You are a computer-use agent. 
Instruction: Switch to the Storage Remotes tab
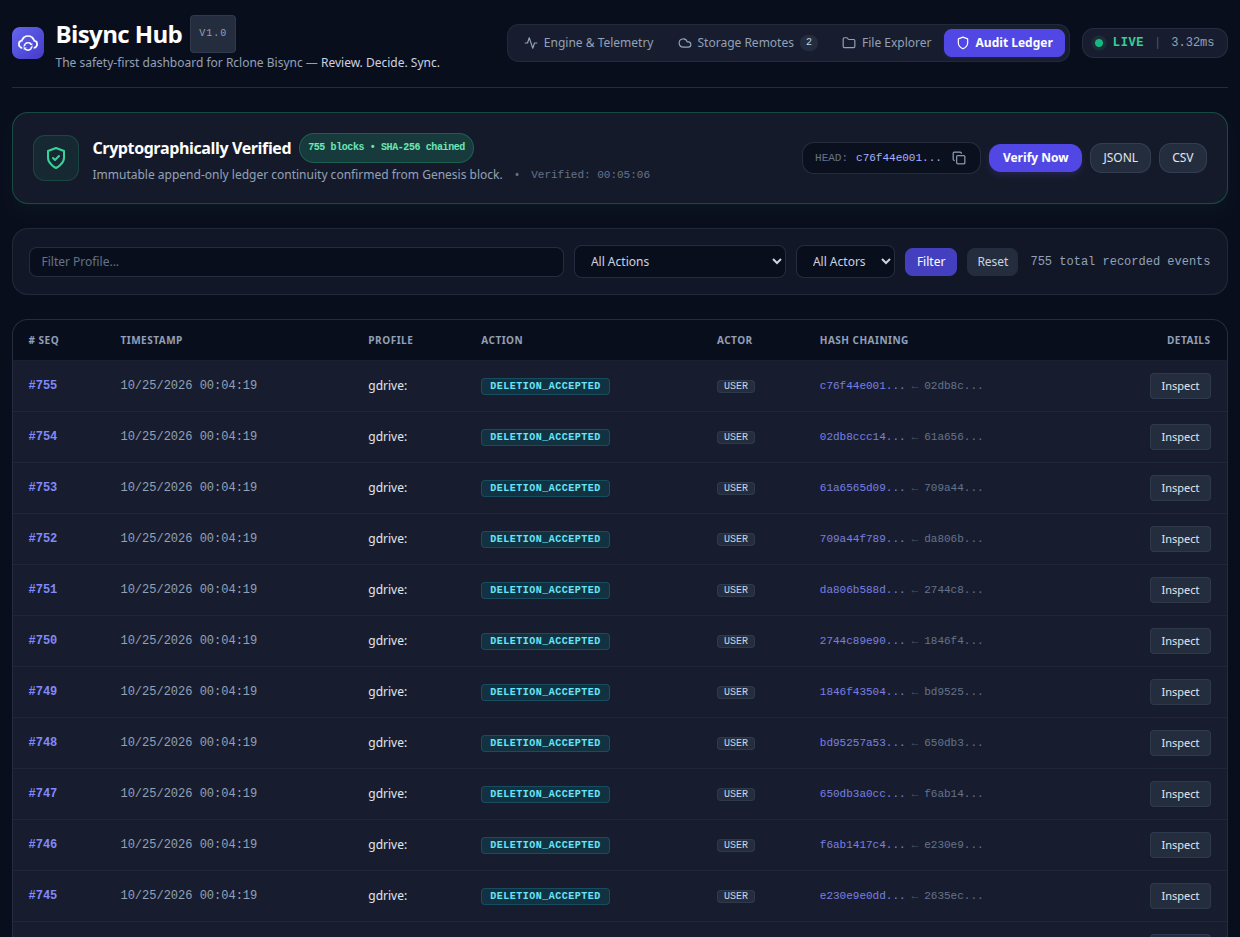click(x=747, y=43)
